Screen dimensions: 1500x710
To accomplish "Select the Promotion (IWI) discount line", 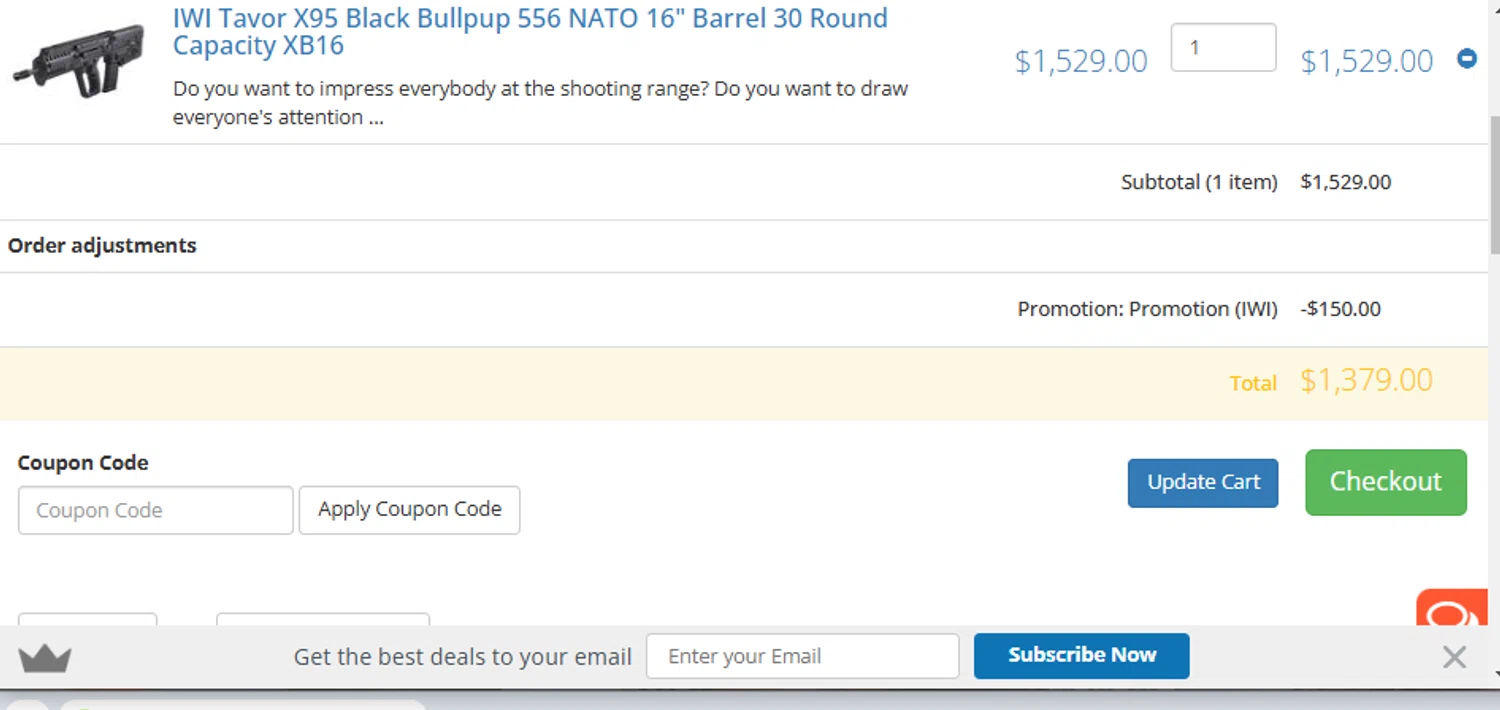I will (x=1147, y=309).
